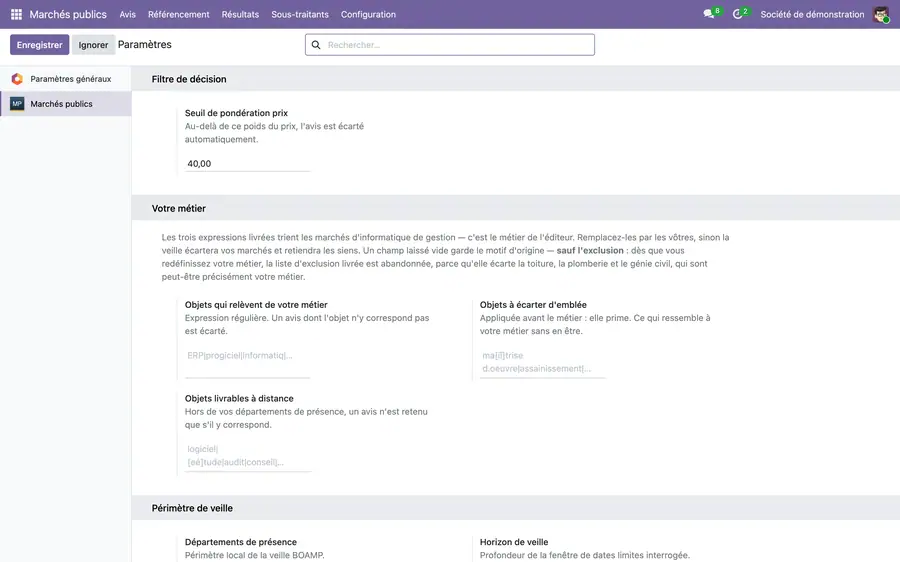Click the Horizon de veille label

click(514, 542)
